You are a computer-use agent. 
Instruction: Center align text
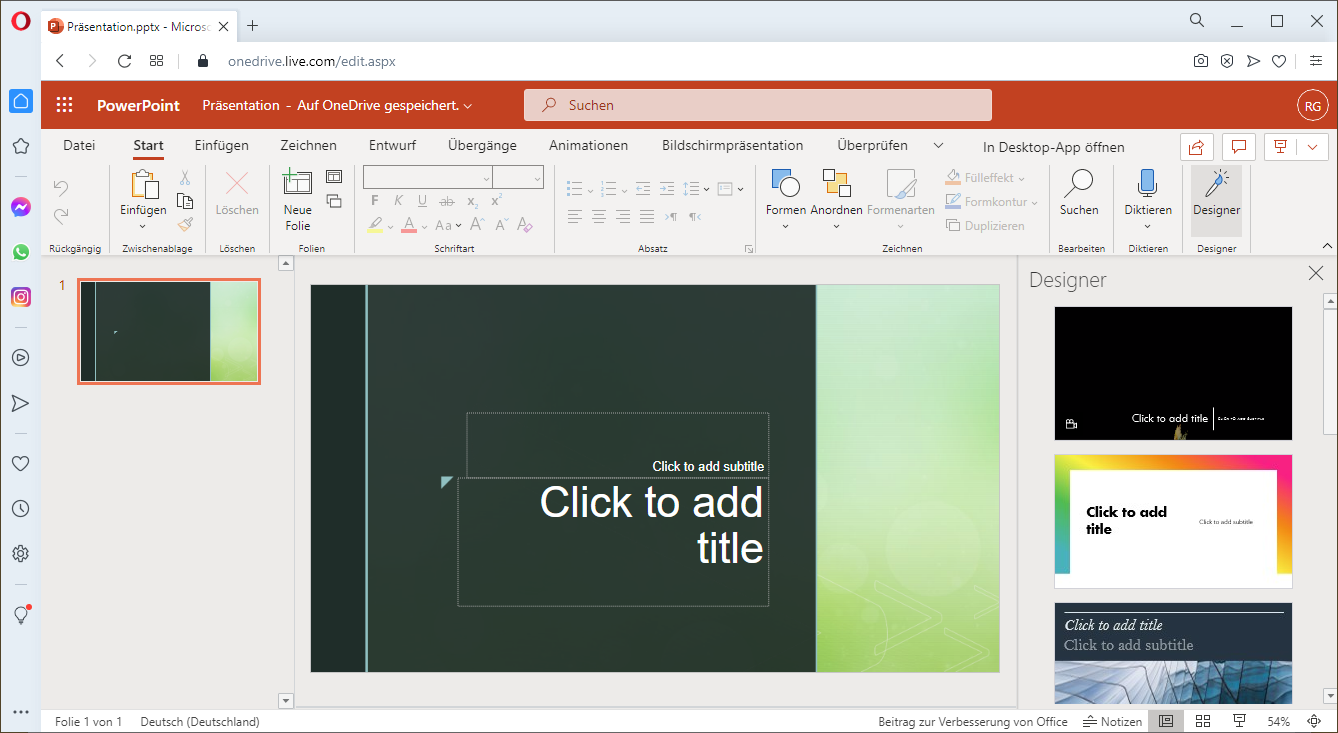coord(599,217)
